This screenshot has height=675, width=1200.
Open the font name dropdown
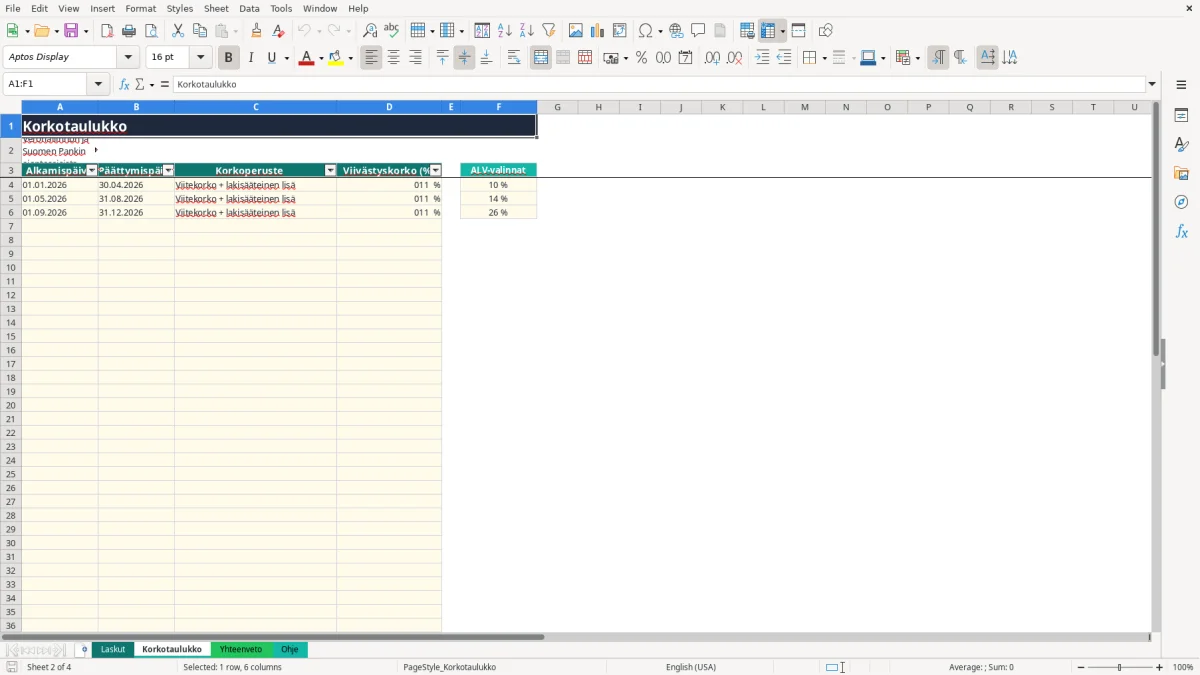click(128, 58)
